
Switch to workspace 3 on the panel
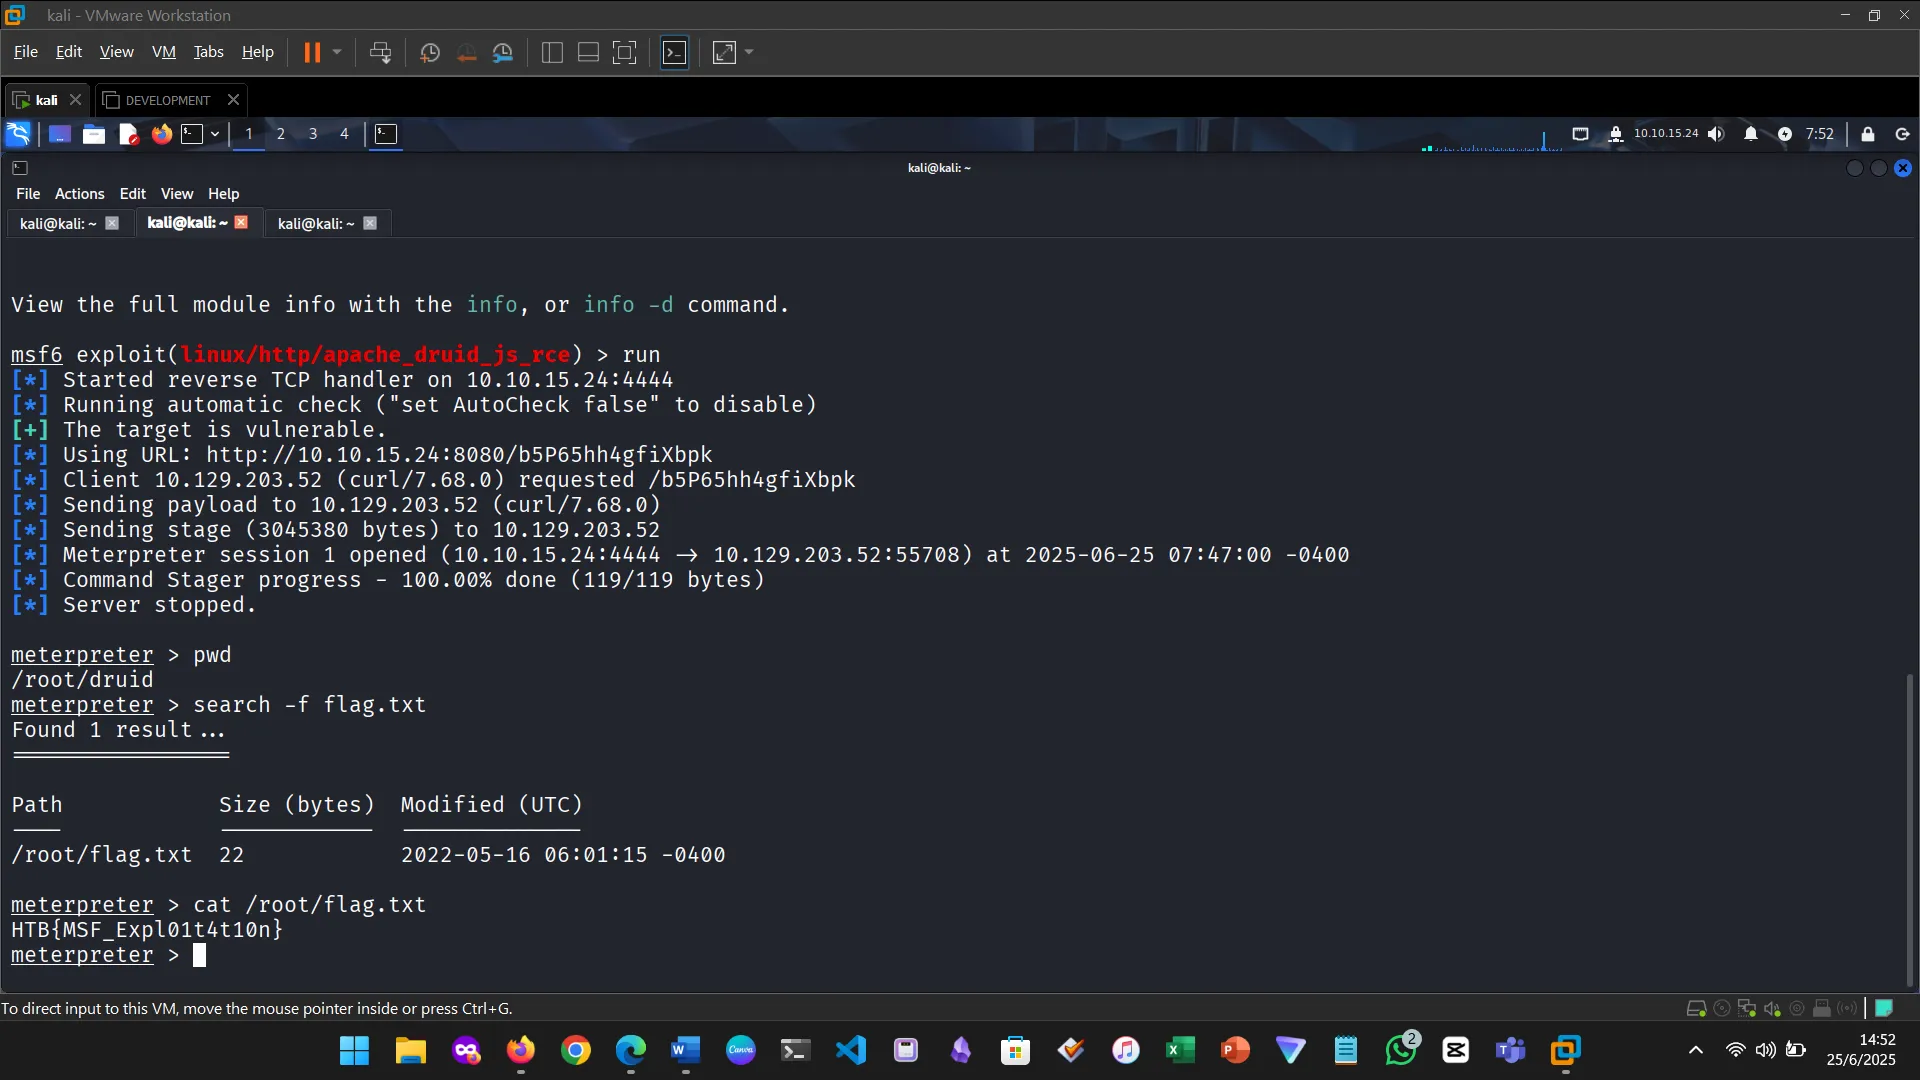tap(313, 134)
